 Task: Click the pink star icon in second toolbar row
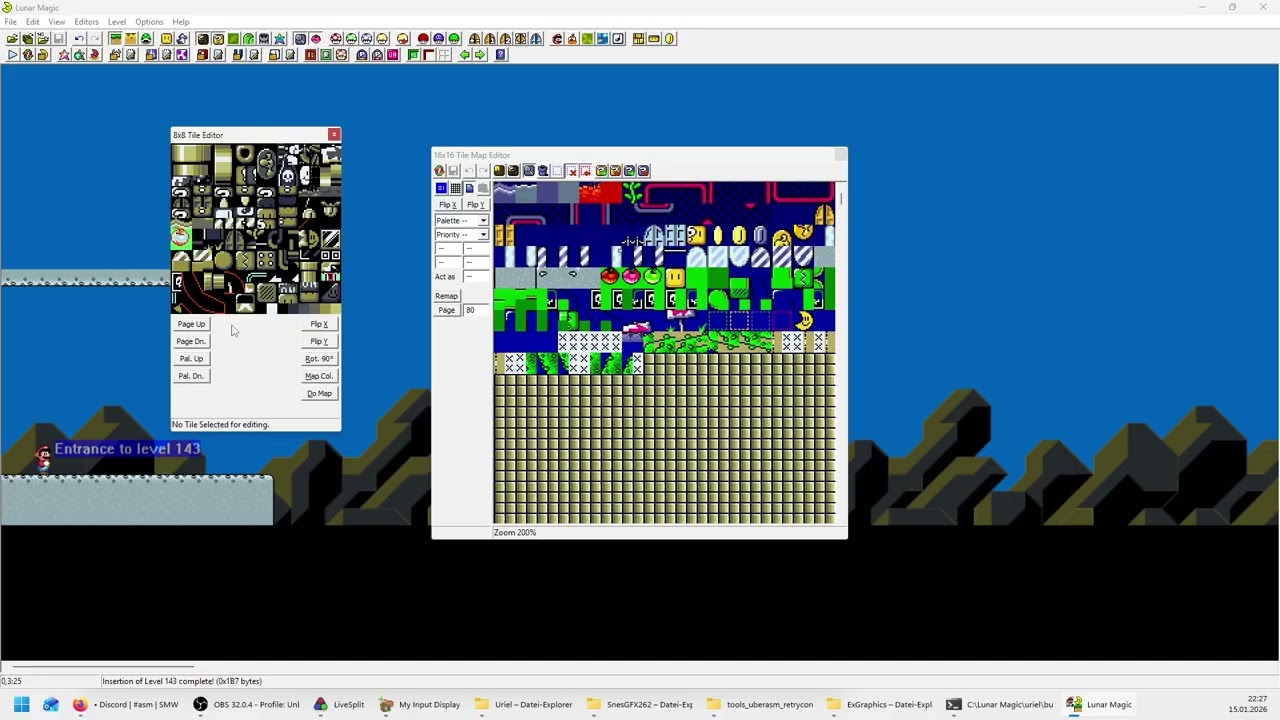pyautogui.click(x=64, y=54)
